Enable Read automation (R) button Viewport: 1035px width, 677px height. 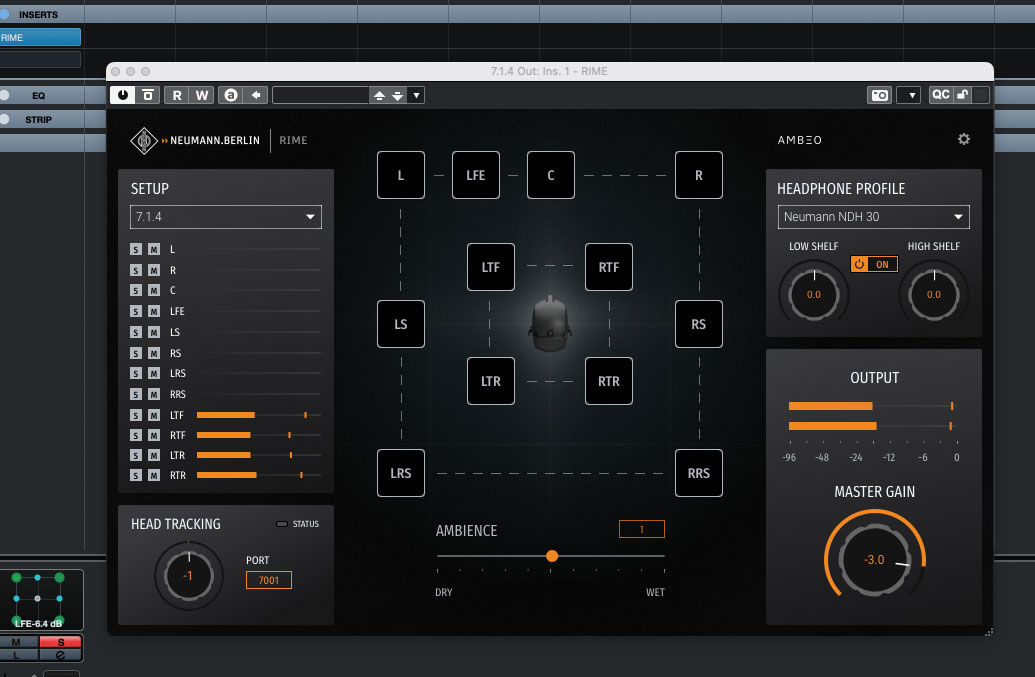(177, 95)
